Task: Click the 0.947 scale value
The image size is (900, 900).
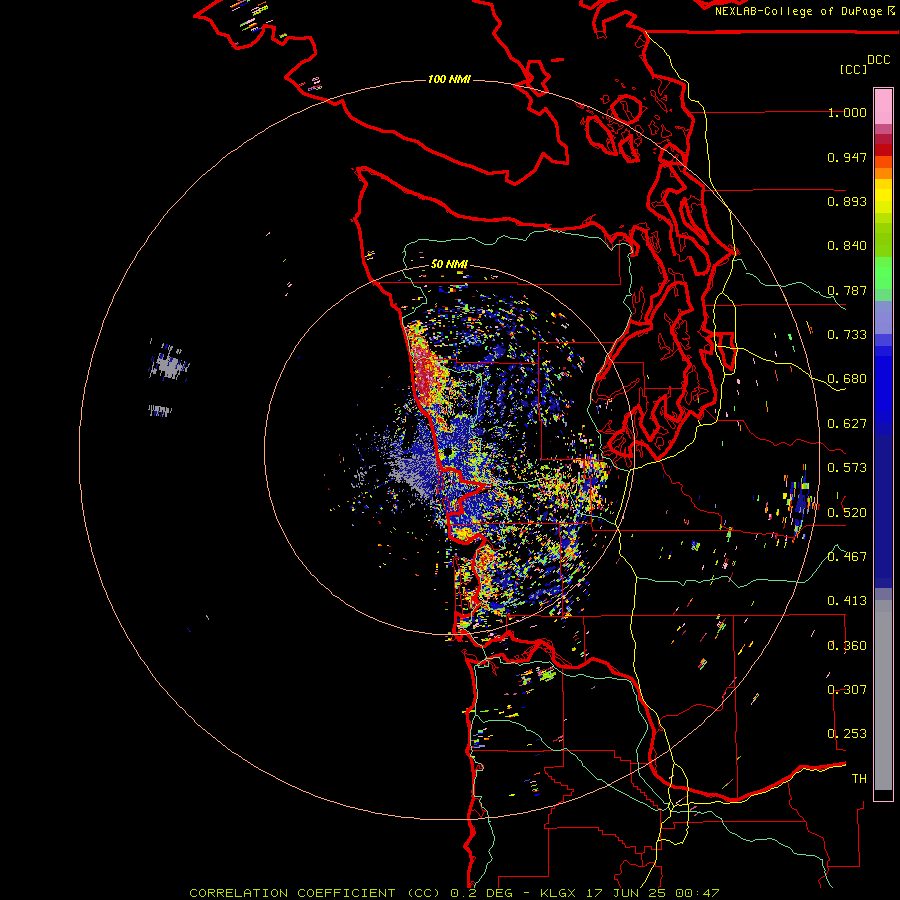Action: (847, 157)
